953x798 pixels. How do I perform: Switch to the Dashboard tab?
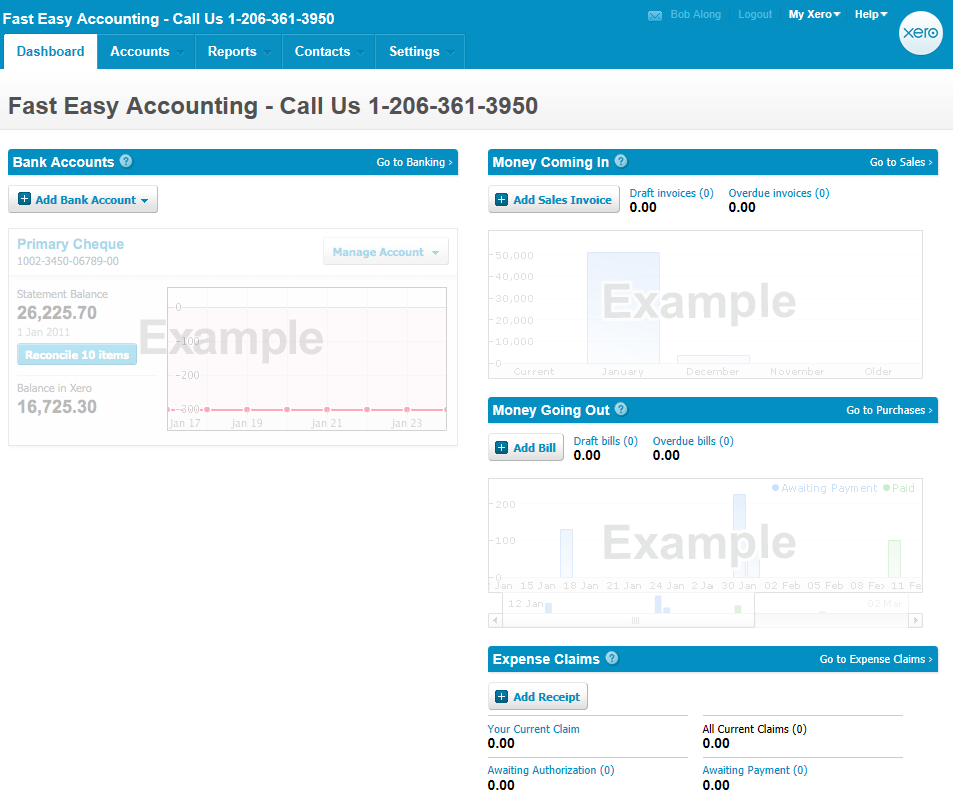pos(50,51)
